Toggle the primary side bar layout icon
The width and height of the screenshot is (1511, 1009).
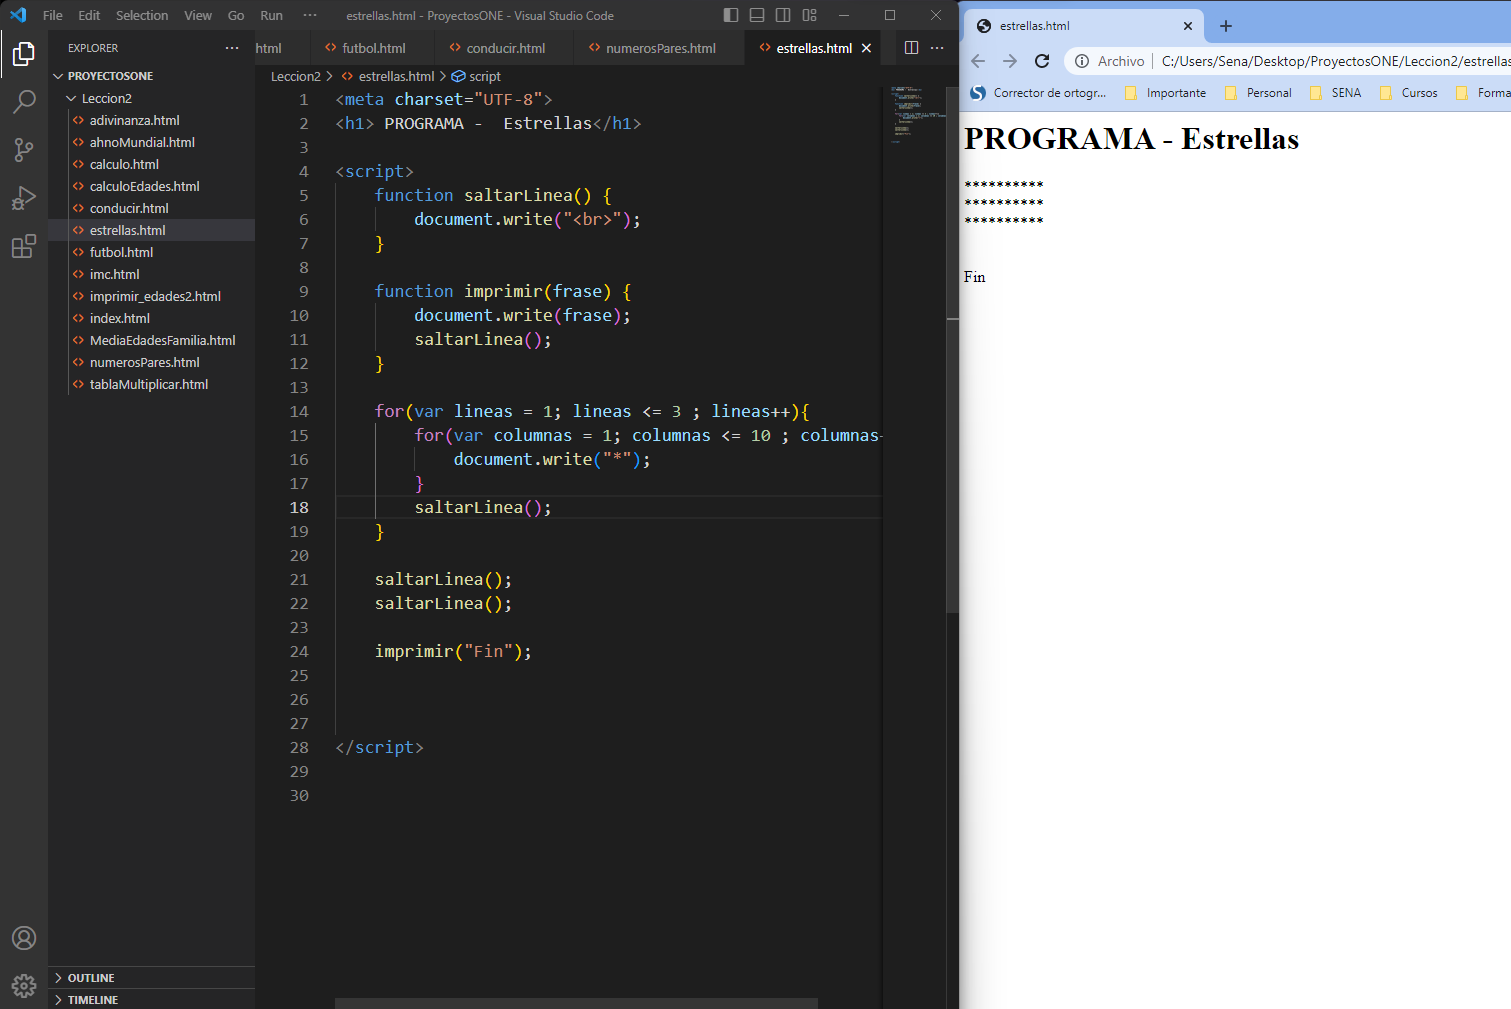click(x=731, y=15)
